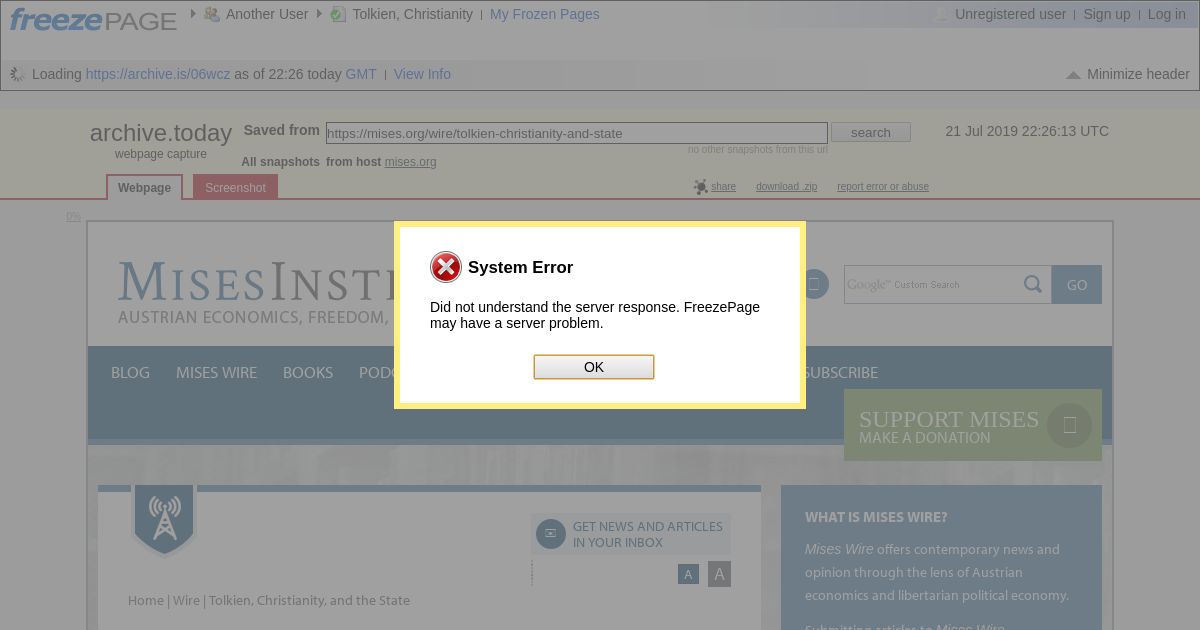Click the Home breadcrumb link

coord(146,600)
